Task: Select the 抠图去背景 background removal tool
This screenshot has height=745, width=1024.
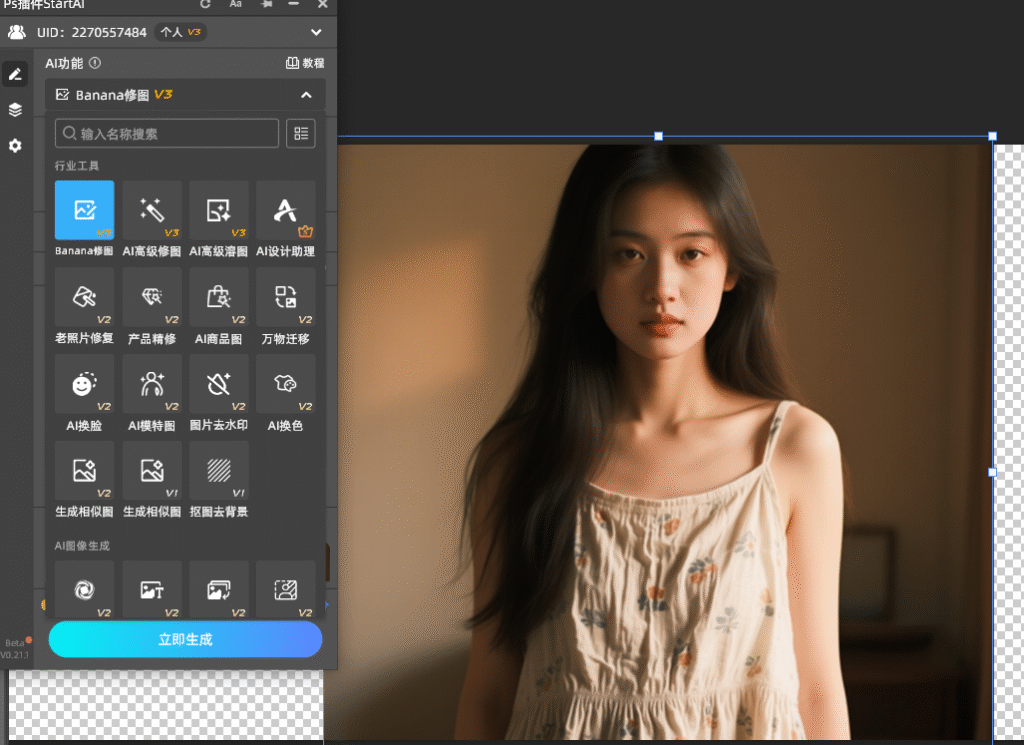Action: (219, 470)
